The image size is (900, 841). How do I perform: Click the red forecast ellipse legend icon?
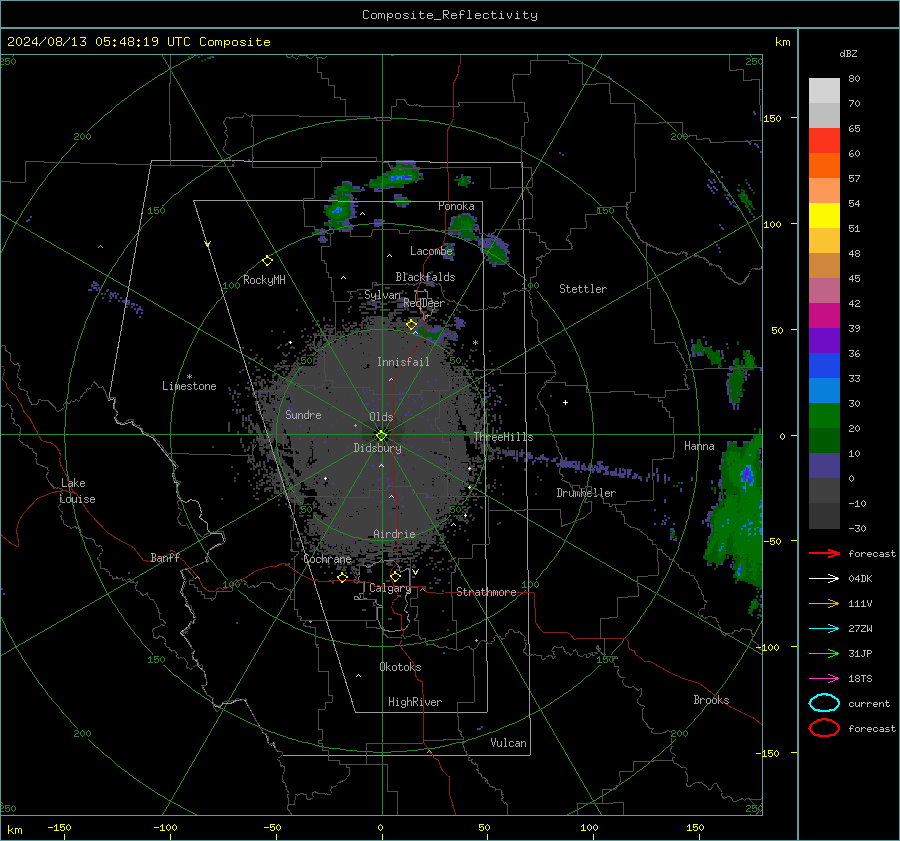[x=824, y=728]
